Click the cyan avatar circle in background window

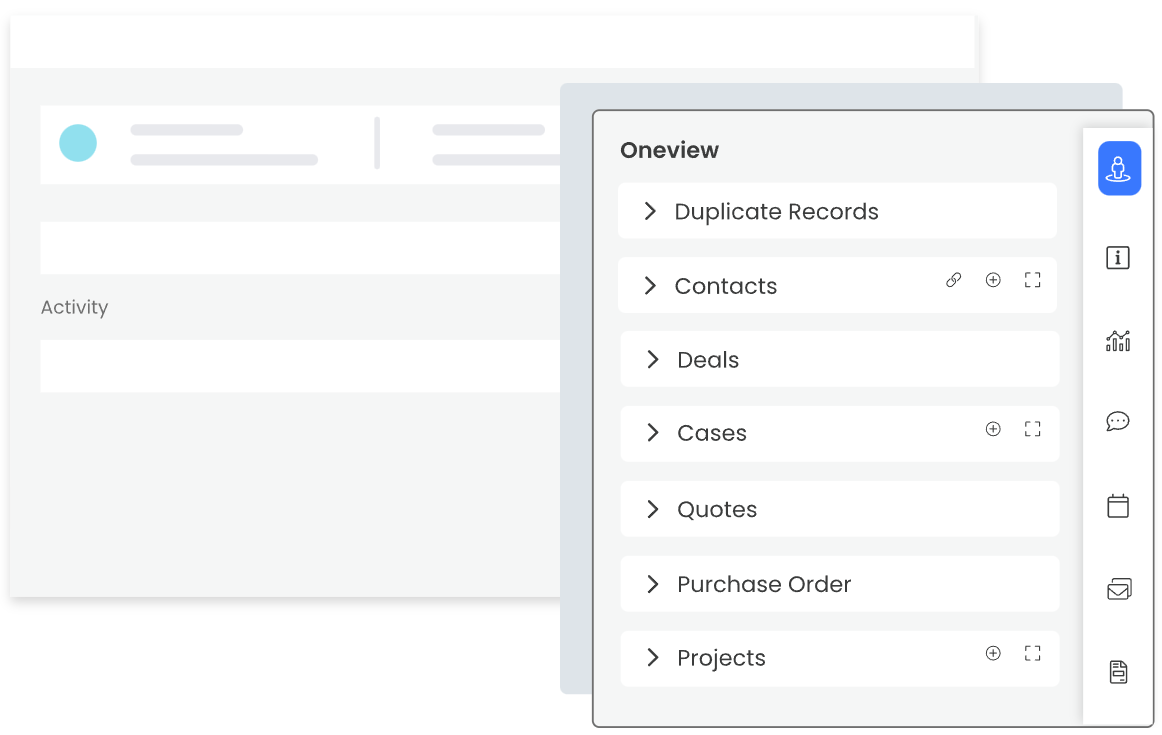(78, 143)
